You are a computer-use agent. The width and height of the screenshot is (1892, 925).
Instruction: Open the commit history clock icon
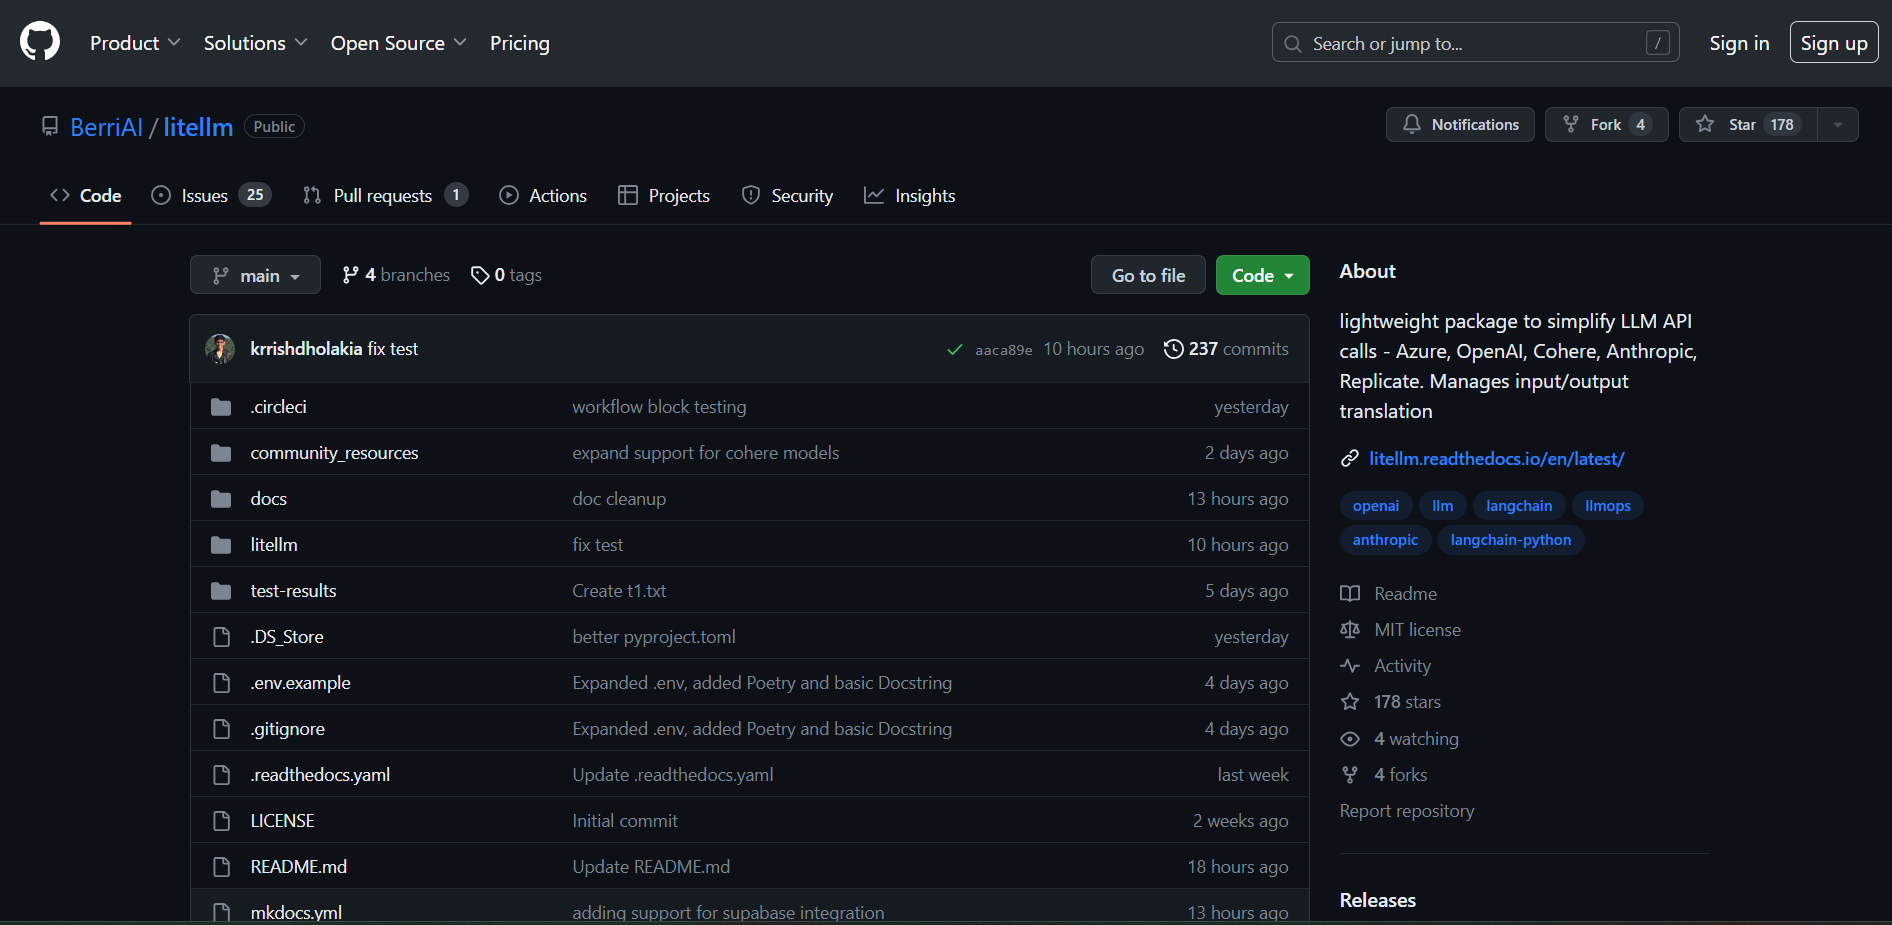click(x=1173, y=349)
